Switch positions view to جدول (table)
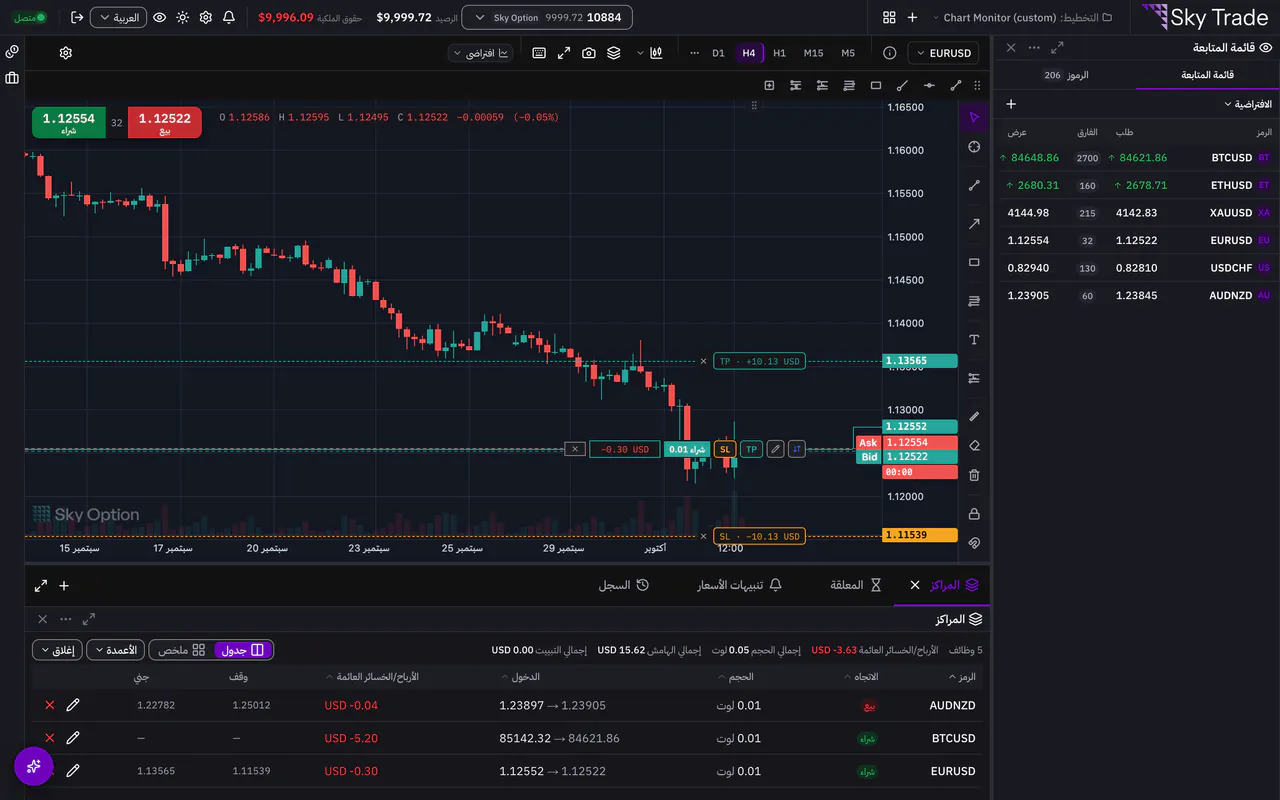The height and width of the screenshot is (800, 1280). tap(243, 650)
